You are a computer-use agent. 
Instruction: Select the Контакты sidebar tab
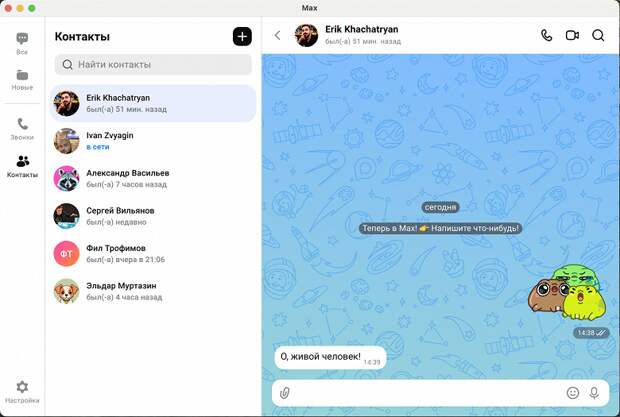22,166
